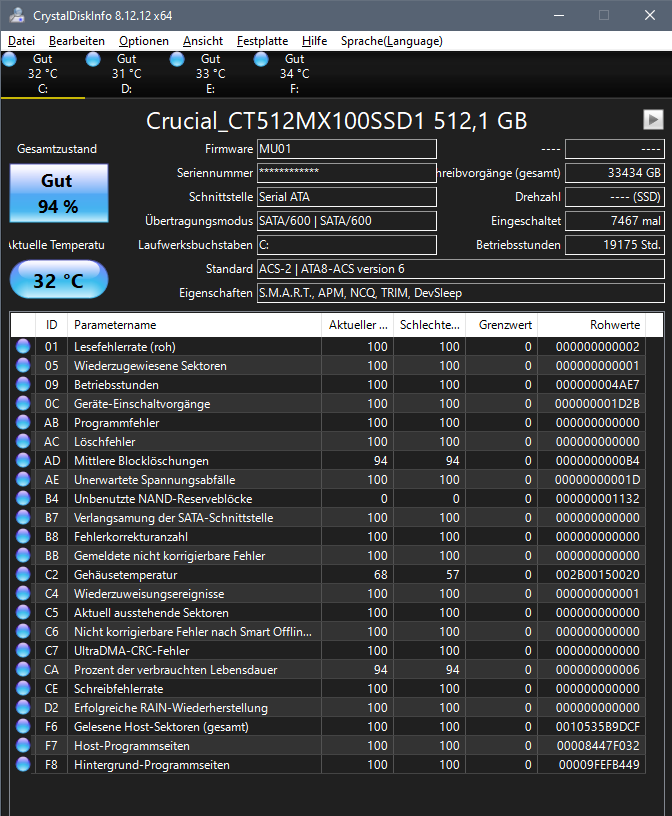Click status icon of Programmfehler row

(23, 423)
